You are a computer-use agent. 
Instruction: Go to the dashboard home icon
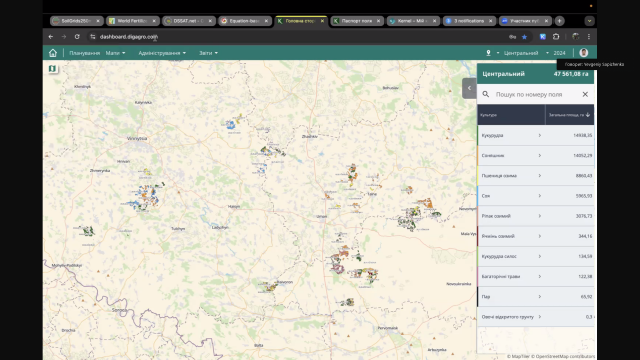tap(53, 53)
